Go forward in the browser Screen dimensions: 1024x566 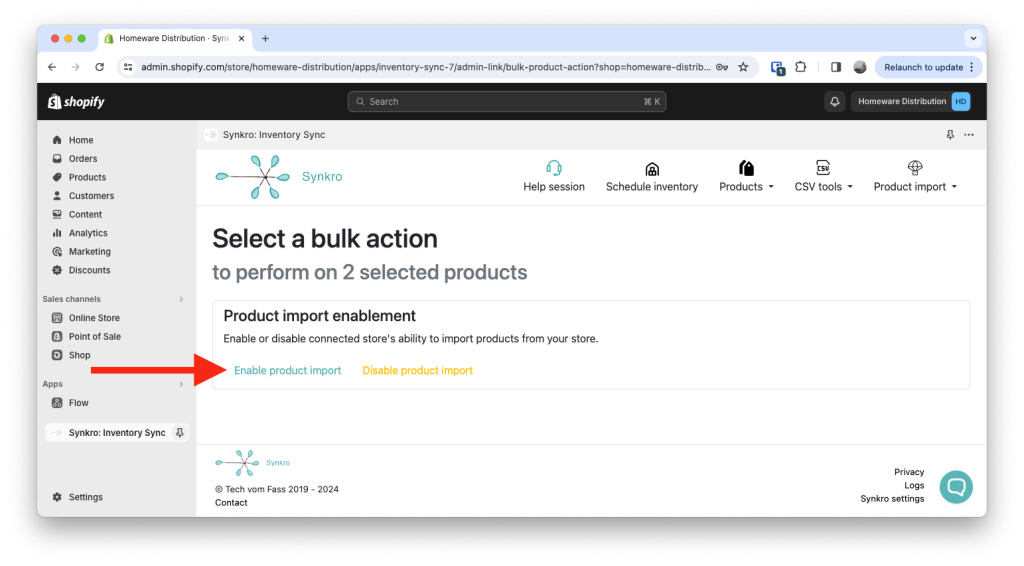pyautogui.click(x=76, y=67)
